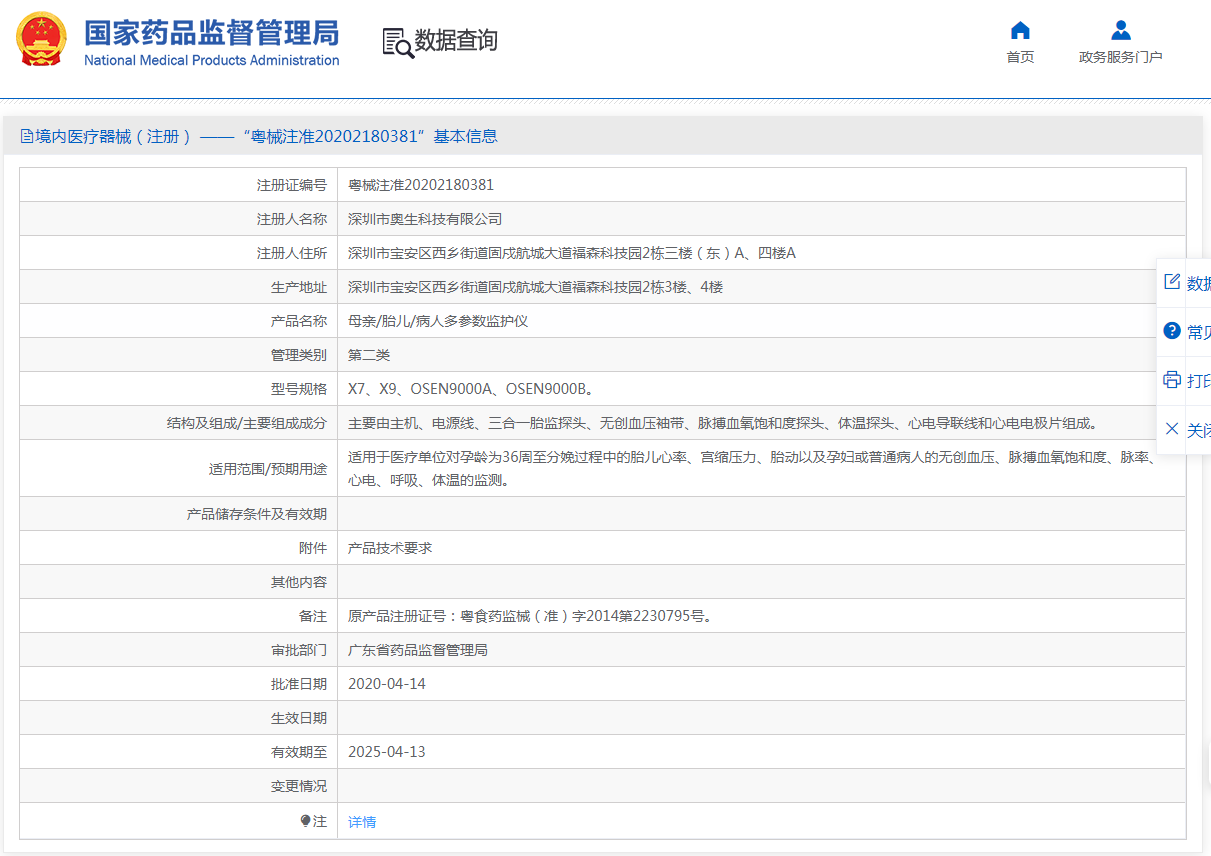Screen dimensions: 1211x856
Task: Open the 详情 details link
Action: pyautogui.click(x=362, y=822)
